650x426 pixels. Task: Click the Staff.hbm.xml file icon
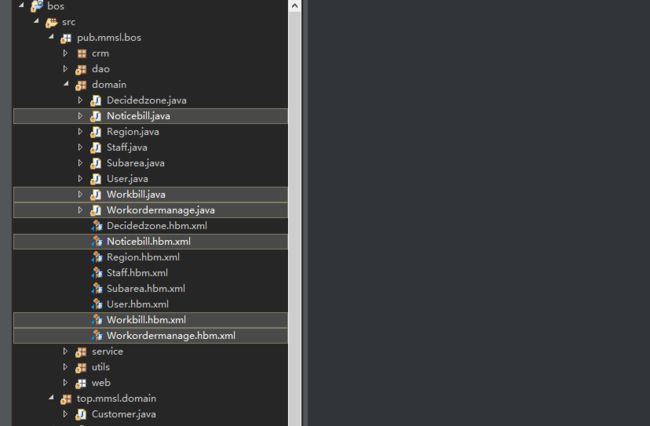[97, 273]
